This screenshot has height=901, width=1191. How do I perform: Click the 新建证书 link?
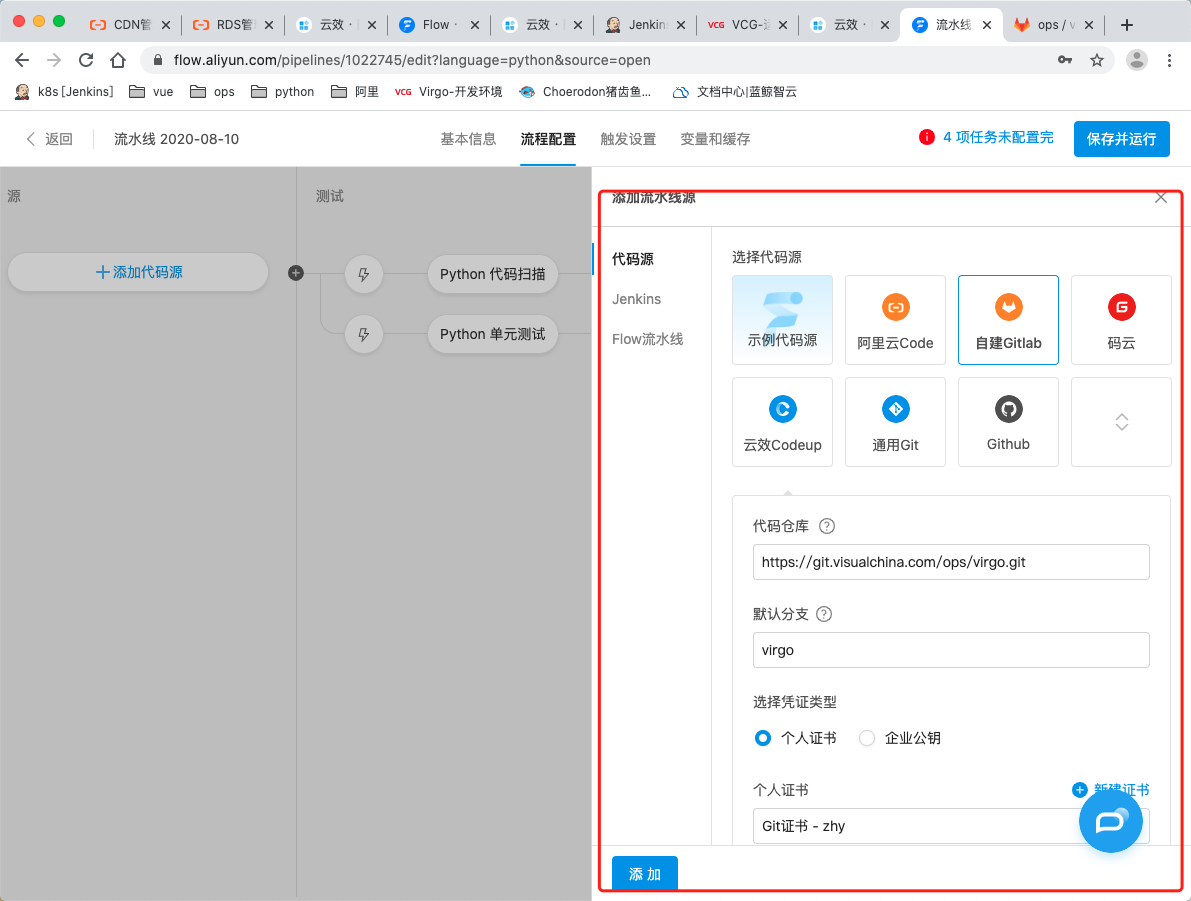tap(1121, 789)
